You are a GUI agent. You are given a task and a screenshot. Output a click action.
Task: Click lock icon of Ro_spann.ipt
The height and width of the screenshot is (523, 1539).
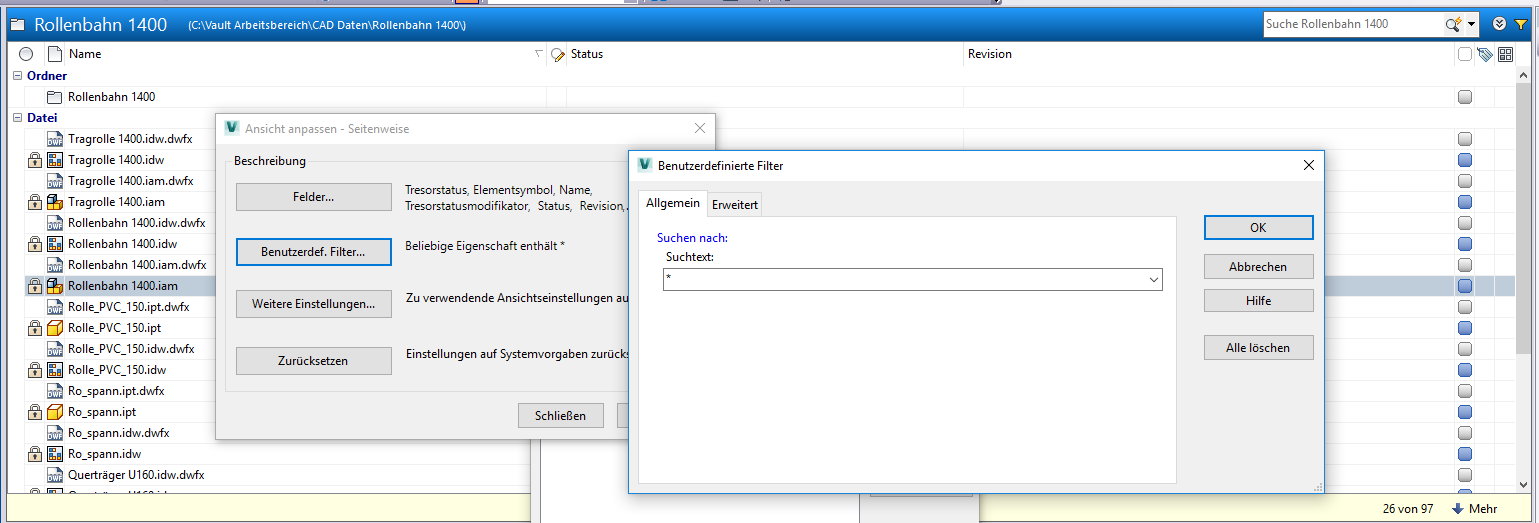click(35, 412)
